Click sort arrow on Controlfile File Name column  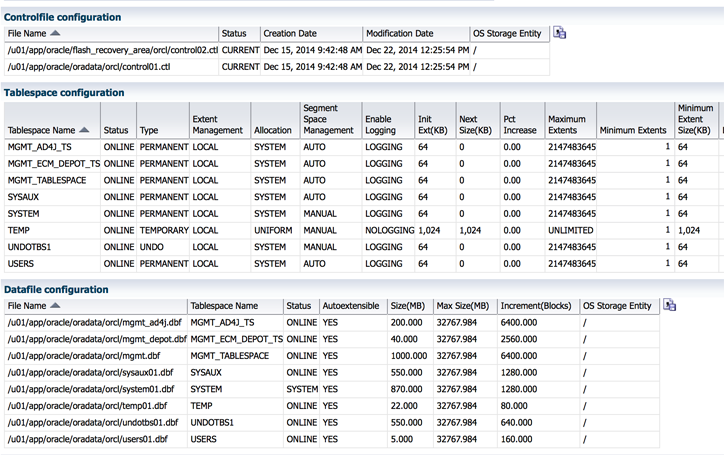point(55,34)
